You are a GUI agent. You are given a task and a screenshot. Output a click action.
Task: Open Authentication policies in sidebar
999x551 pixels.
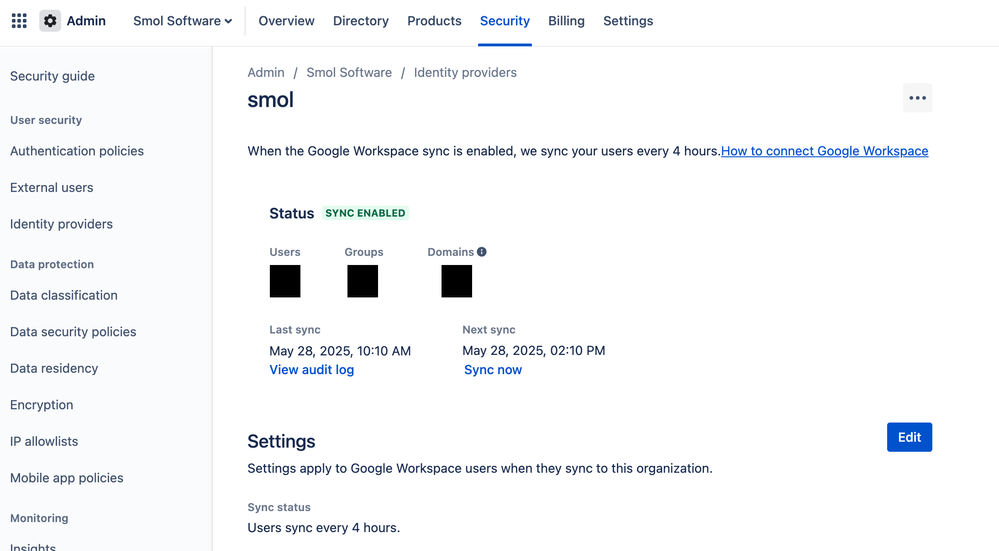77,151
